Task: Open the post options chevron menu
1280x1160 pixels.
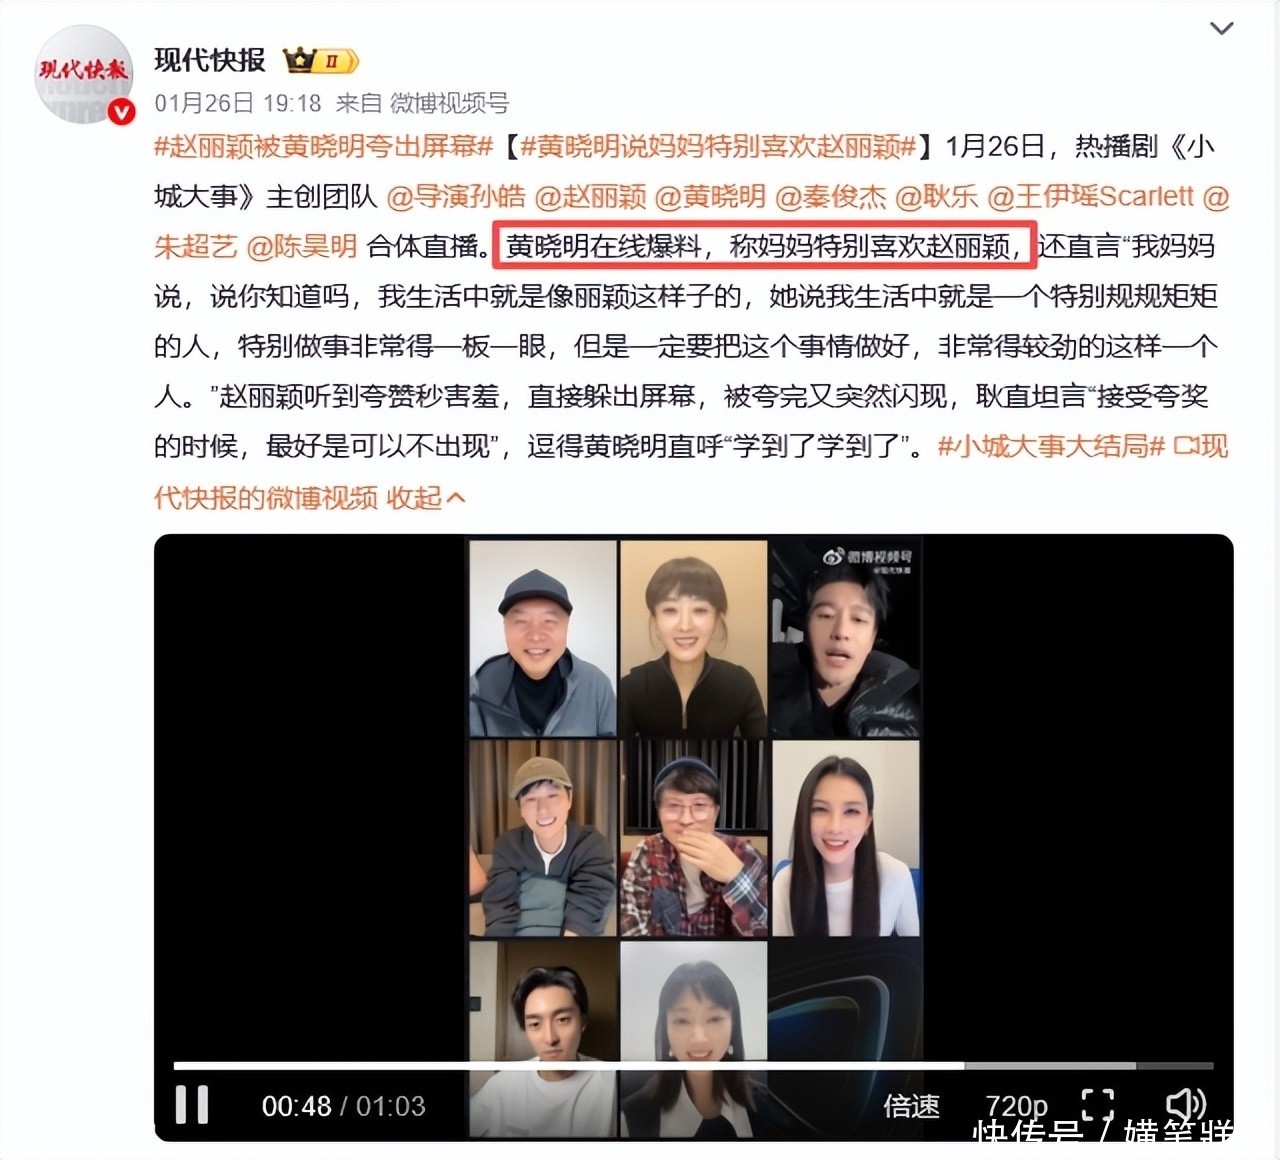Action: click(1221, 28)
